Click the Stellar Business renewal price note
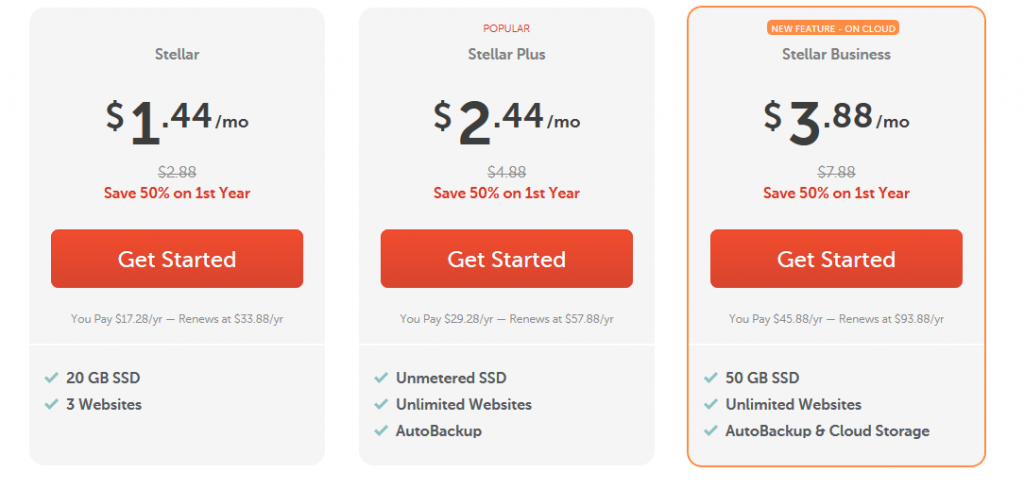 pyautogui.click(x=836, y=319)
